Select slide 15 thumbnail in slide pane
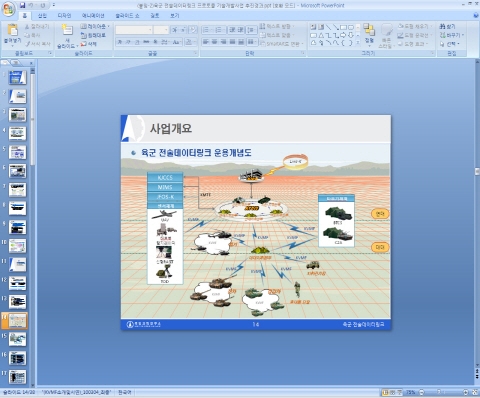 pyautogui.click(x=17, y=339)
